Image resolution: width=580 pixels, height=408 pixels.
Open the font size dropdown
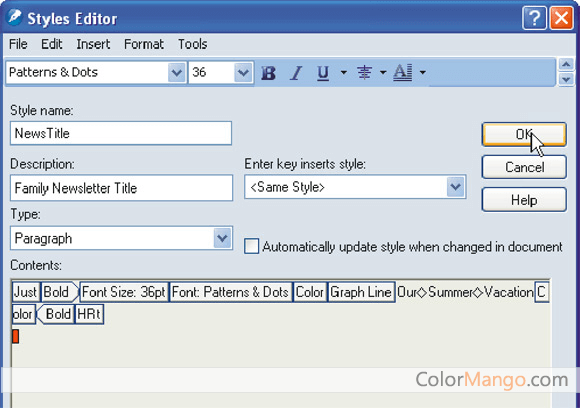(243, 72)
